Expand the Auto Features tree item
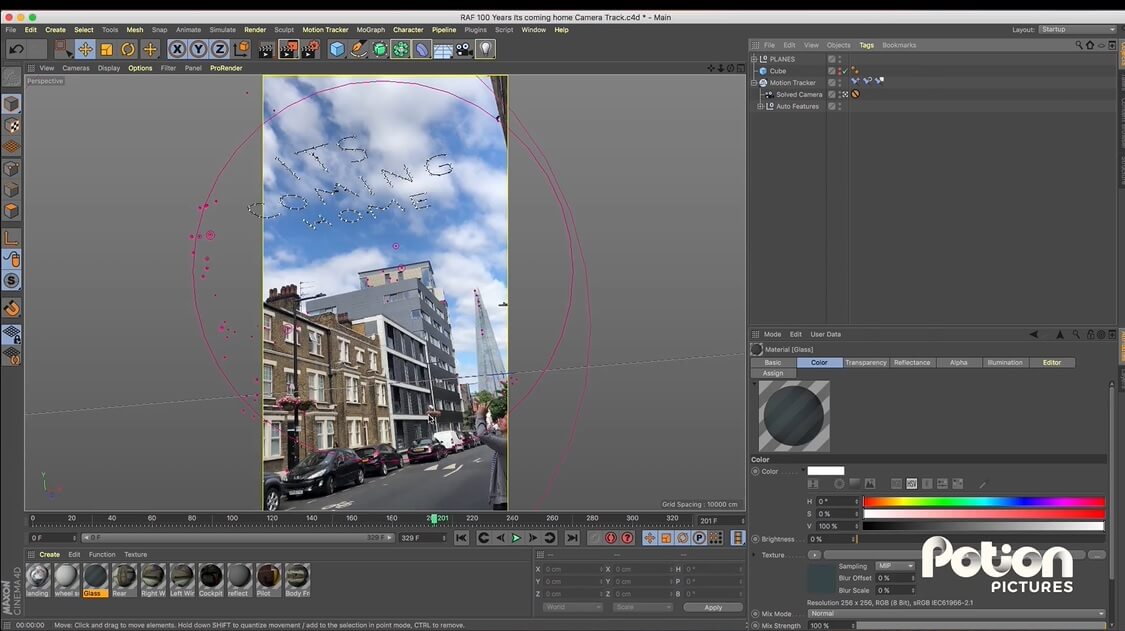Screen dimensions: 1125x631 (x=760, y=106)
